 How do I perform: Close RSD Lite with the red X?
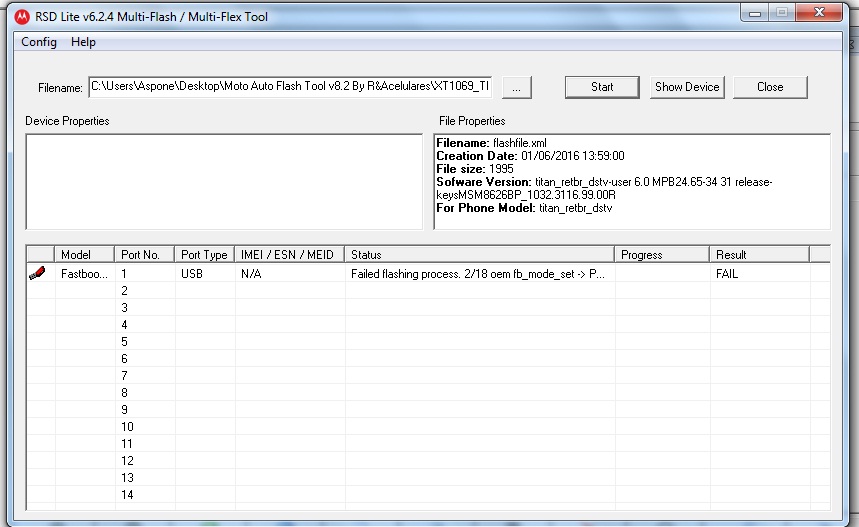coord(819,13)
